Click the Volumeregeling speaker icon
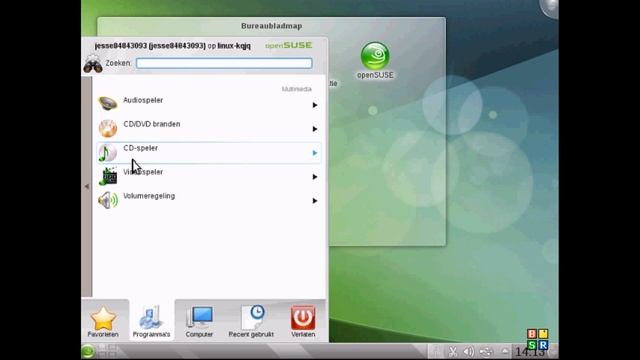The width and height of the screenshot is (640, 360). 108,200
